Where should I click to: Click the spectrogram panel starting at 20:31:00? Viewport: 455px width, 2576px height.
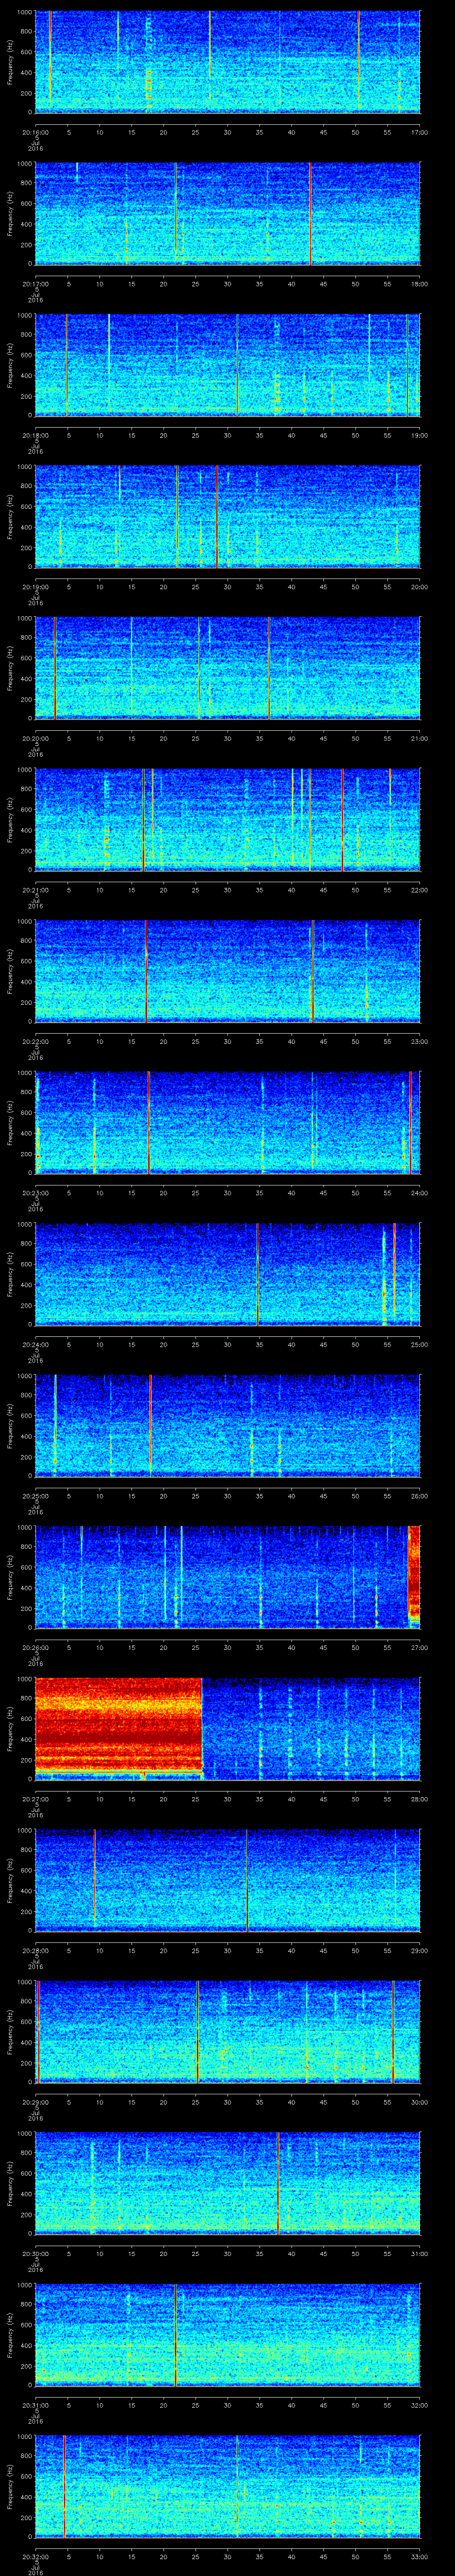click(x=227, y=2335)
